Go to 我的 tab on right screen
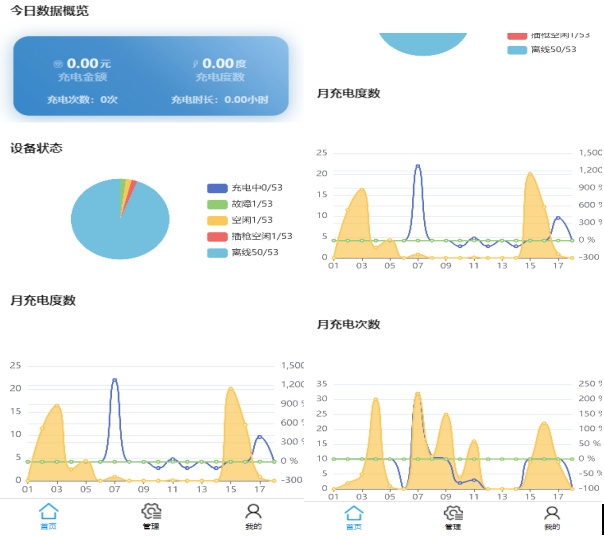 point(552,517)
